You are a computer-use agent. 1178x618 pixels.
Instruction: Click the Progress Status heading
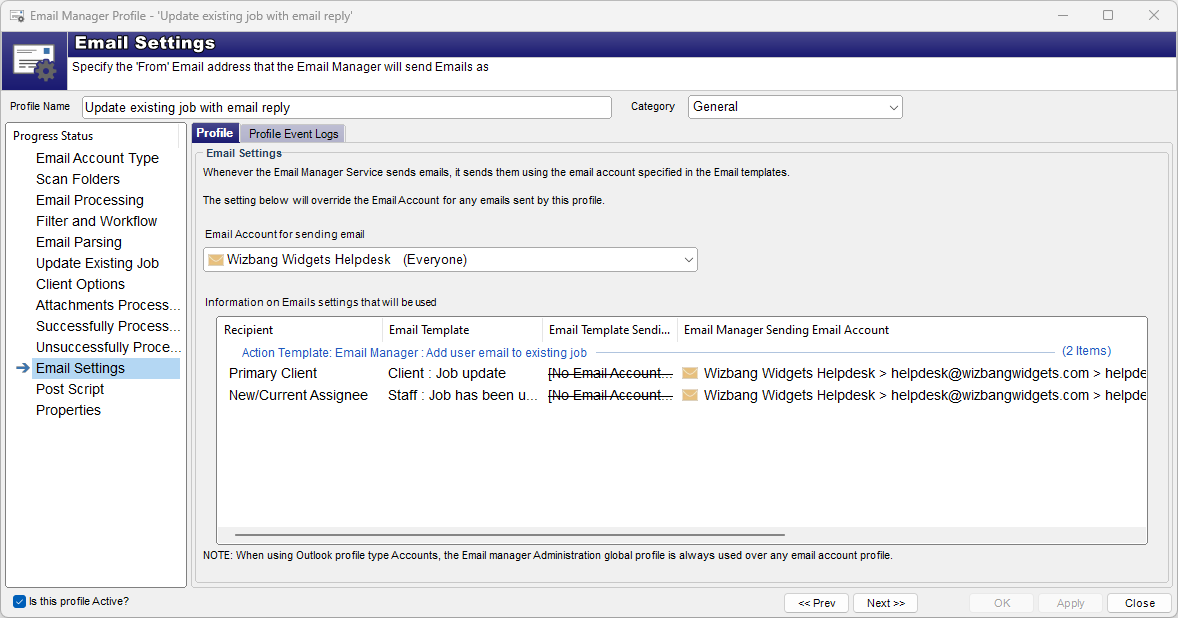point(53,136)
